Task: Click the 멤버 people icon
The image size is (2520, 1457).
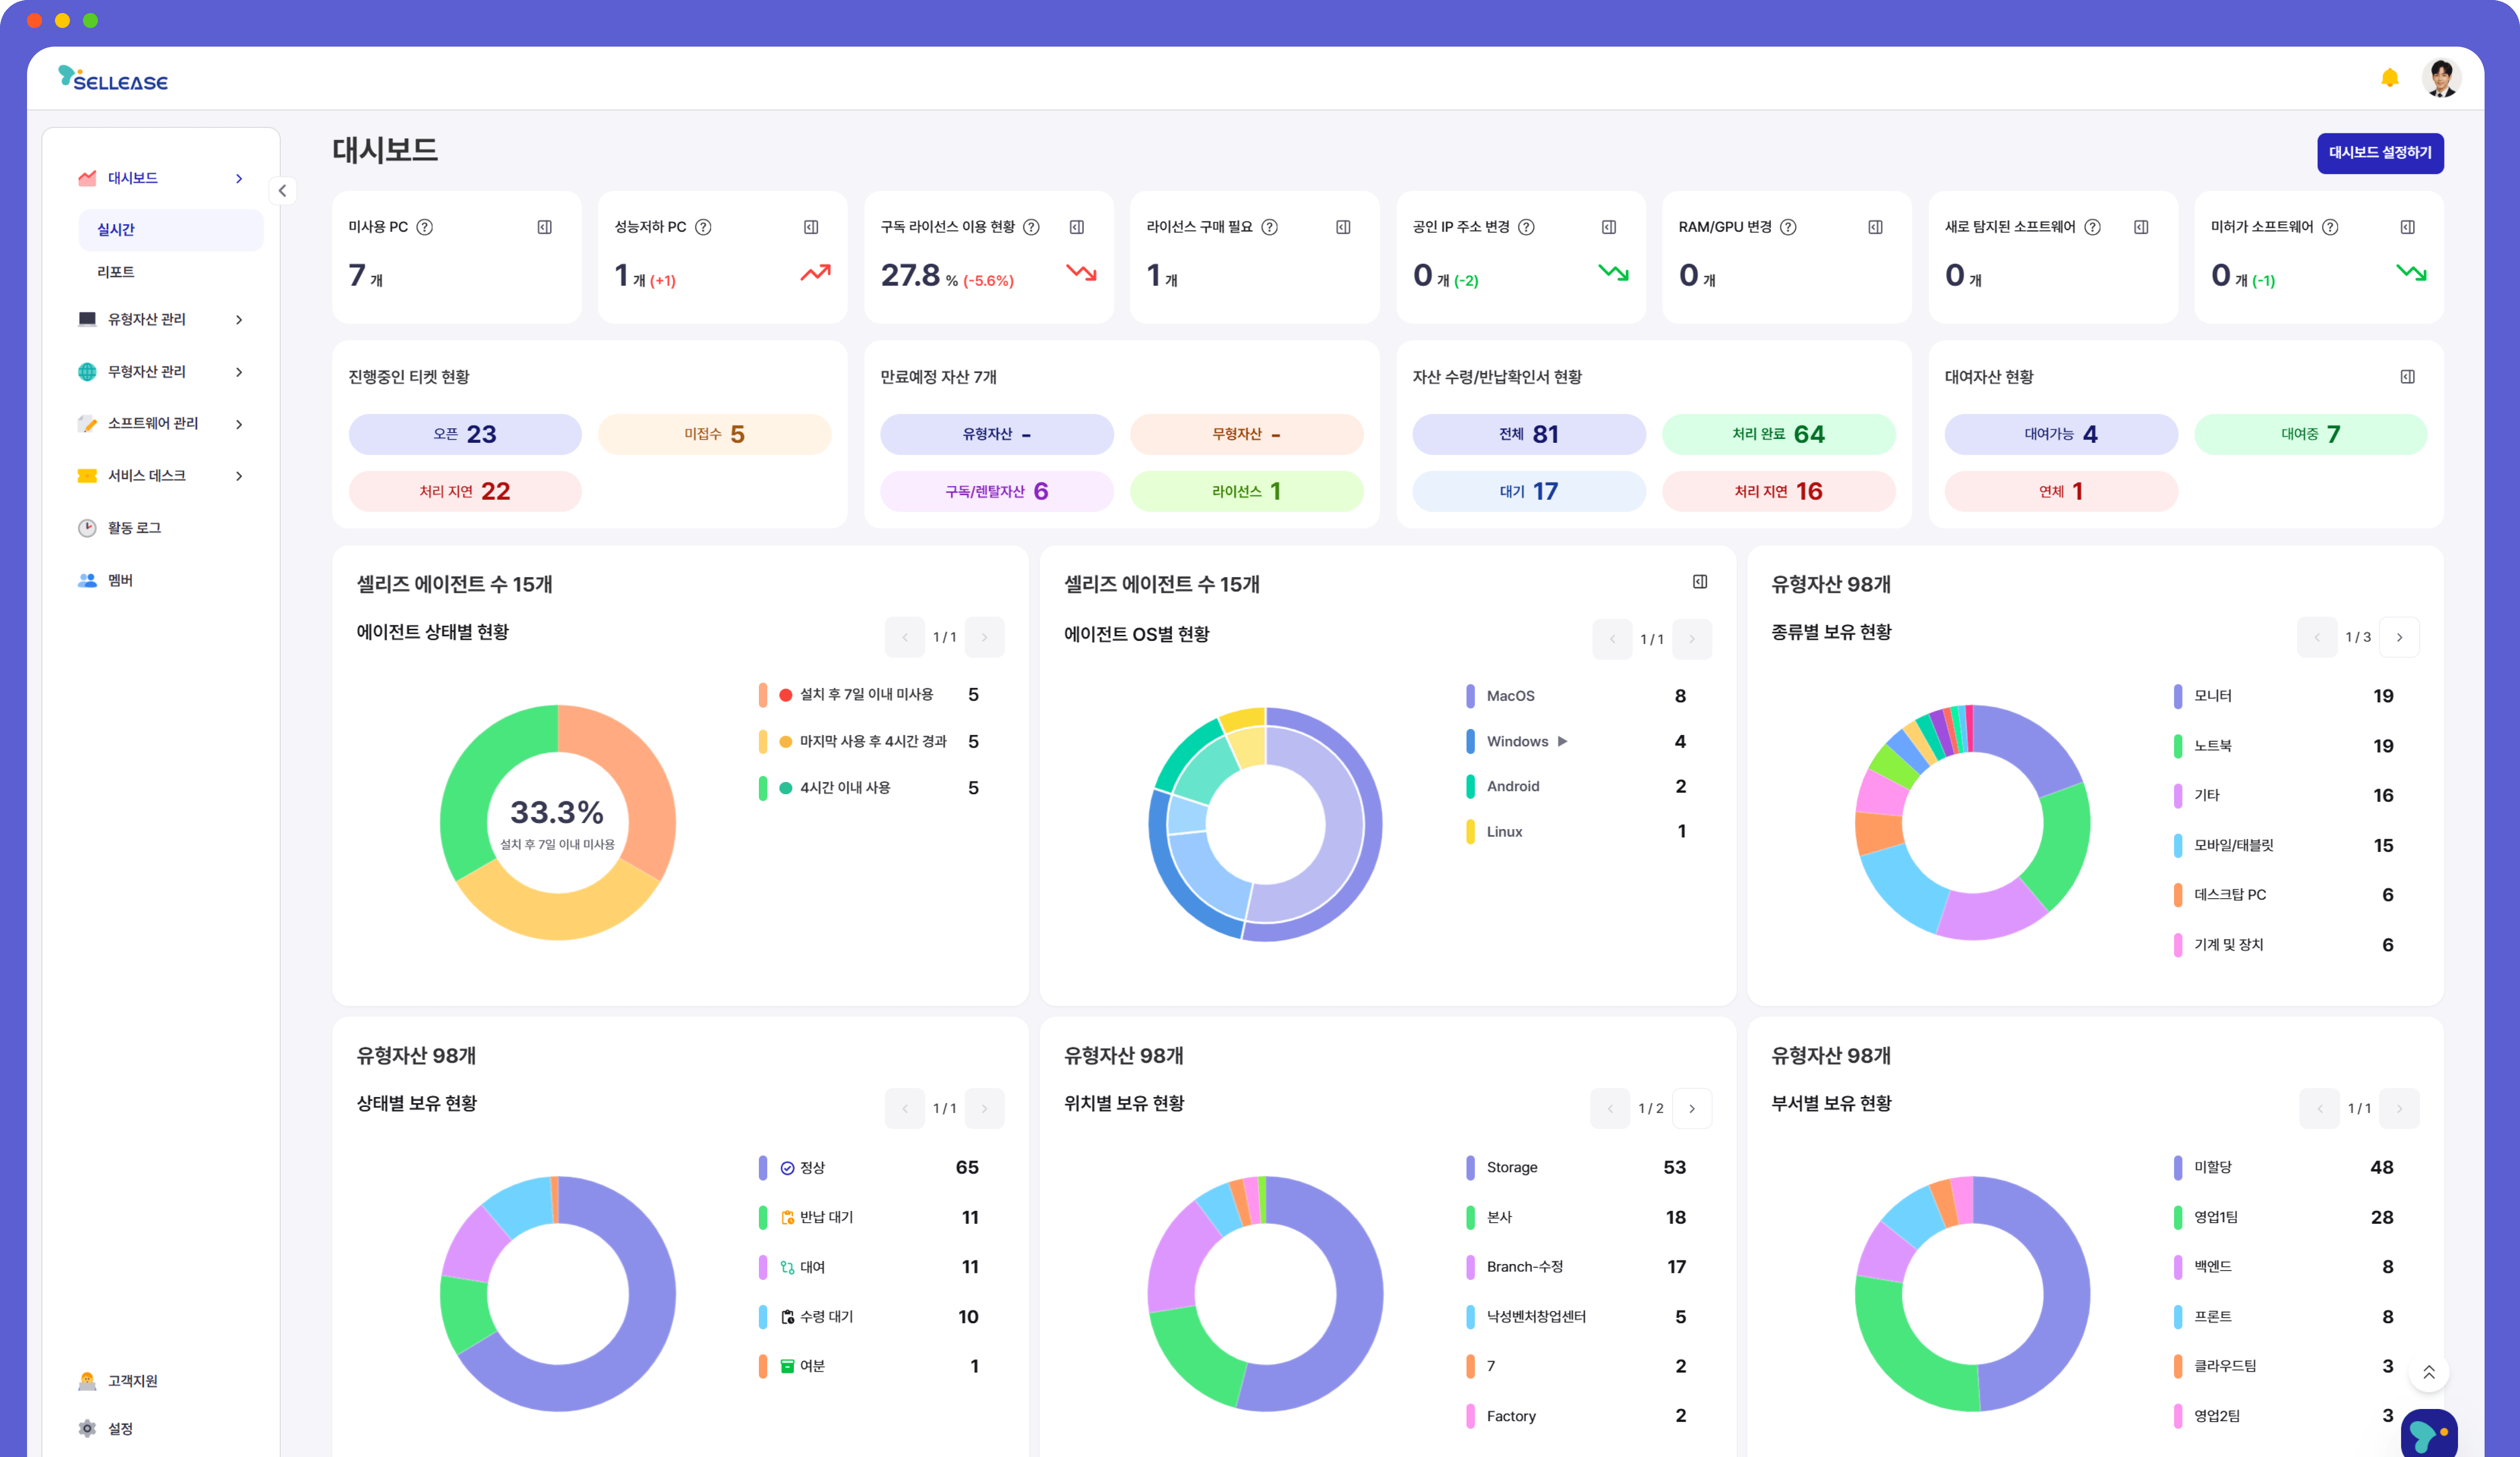Action: (87, 580)
